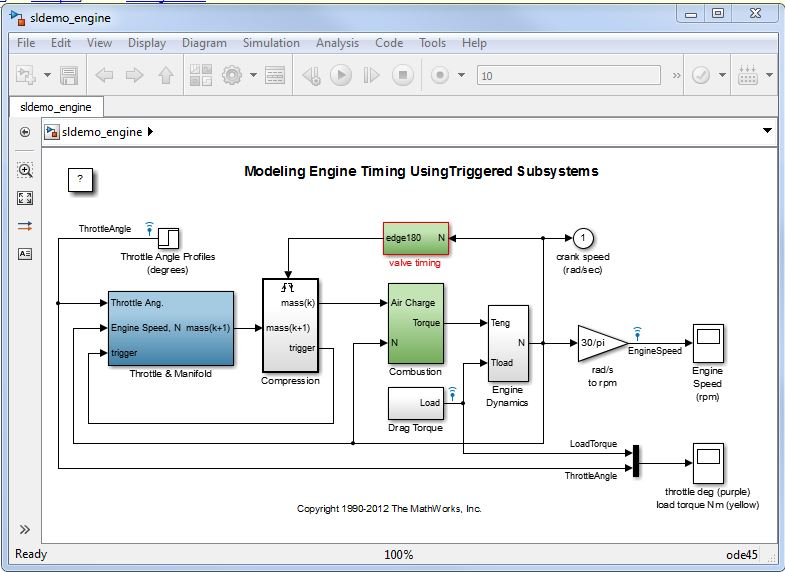Click the Hide/Show Model Browser back arrow

pos(25,132)
